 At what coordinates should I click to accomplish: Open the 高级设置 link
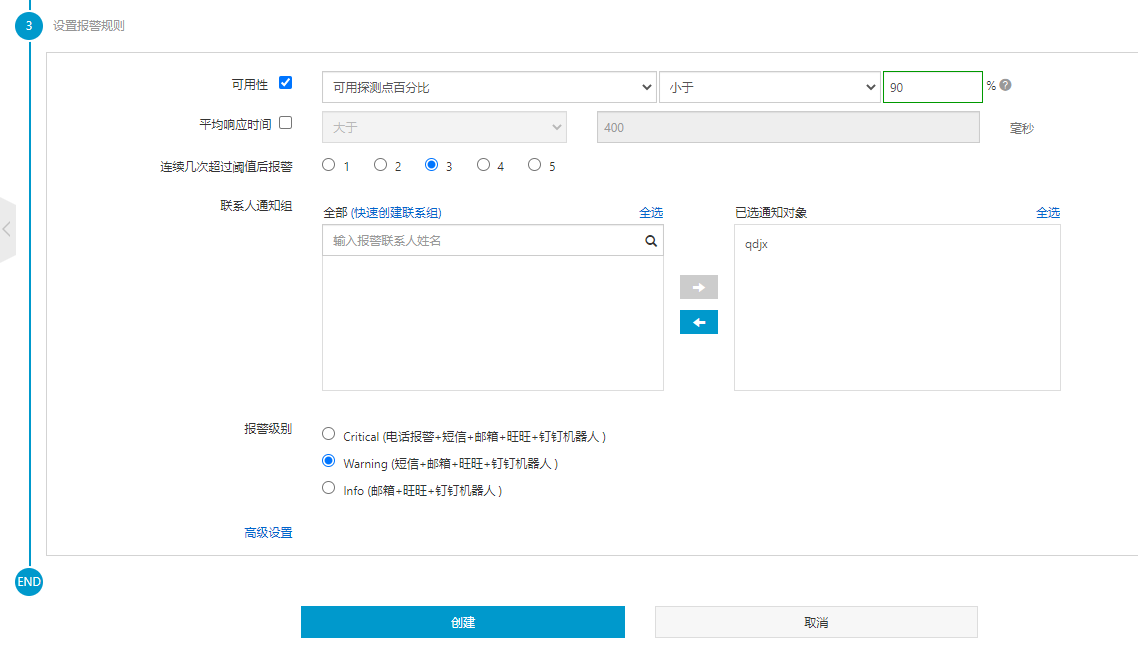point(269,532)
